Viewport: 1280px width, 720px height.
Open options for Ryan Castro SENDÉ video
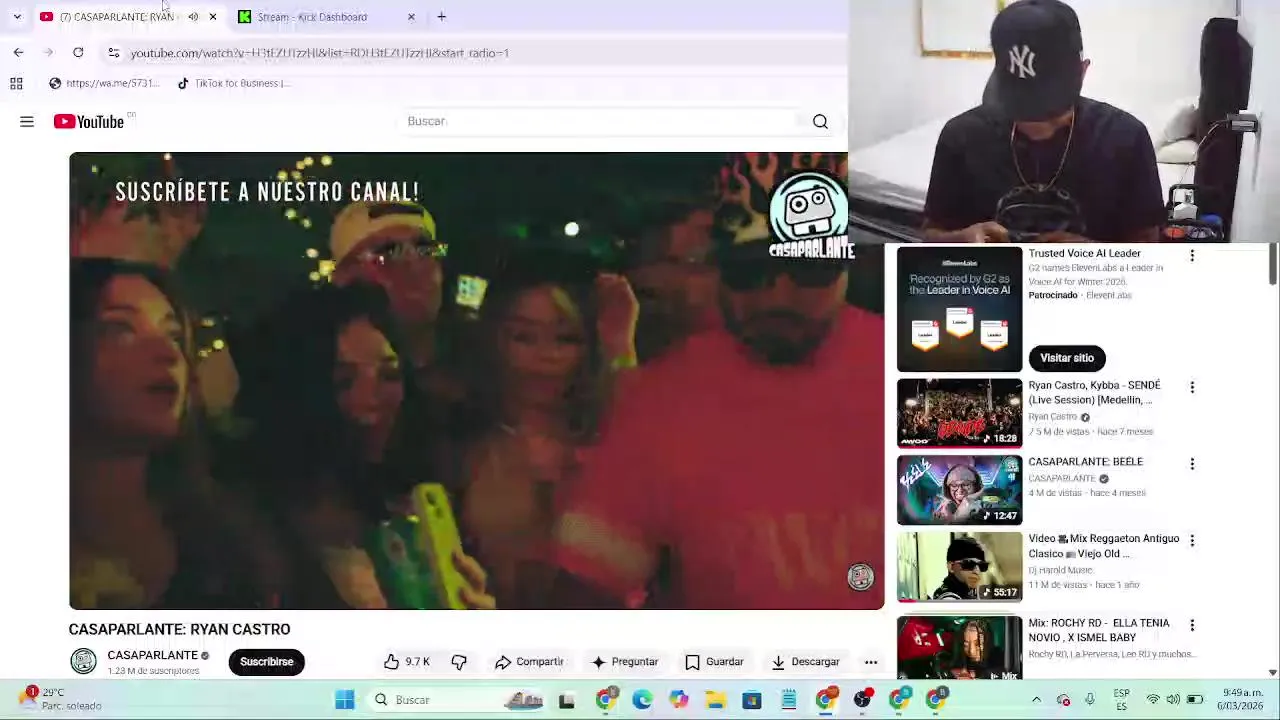1192,387
